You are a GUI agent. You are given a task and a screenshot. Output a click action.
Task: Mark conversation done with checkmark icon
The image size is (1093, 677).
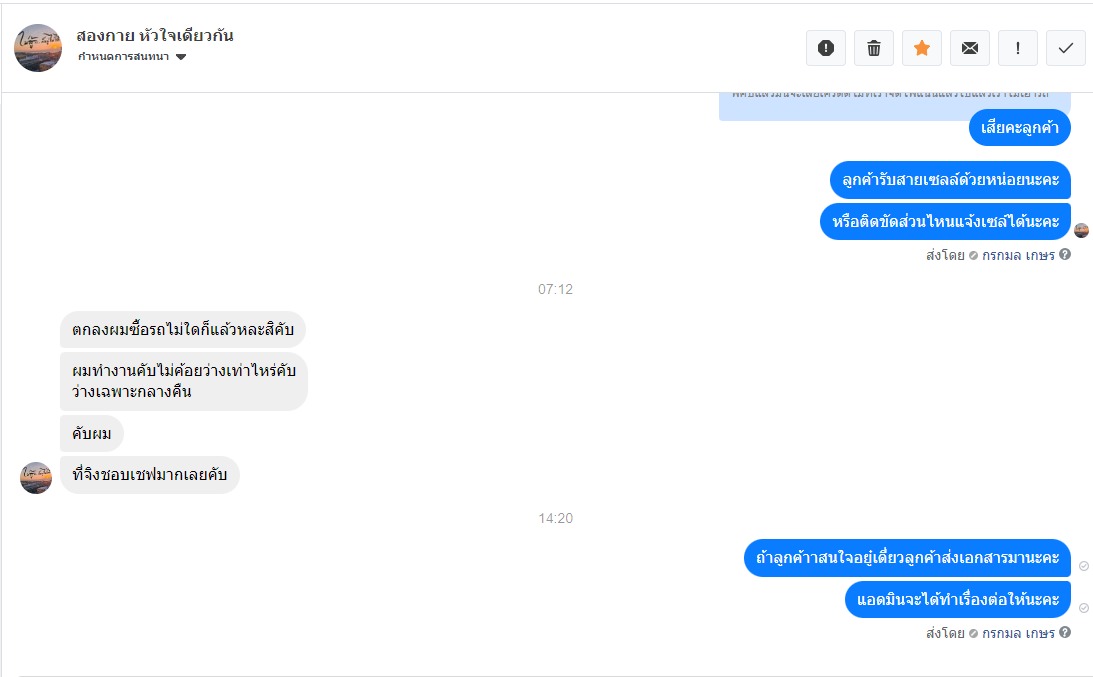tap(1066, 48)
